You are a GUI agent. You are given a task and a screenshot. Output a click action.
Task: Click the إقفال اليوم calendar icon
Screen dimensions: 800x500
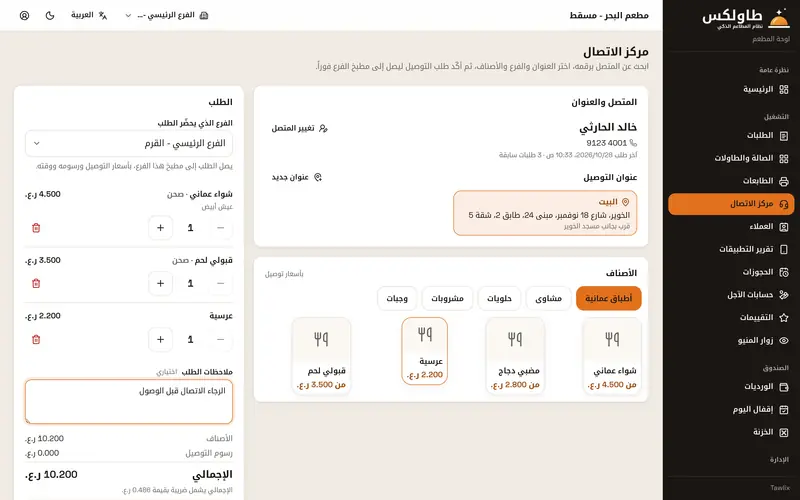click(x=784, y=409)
